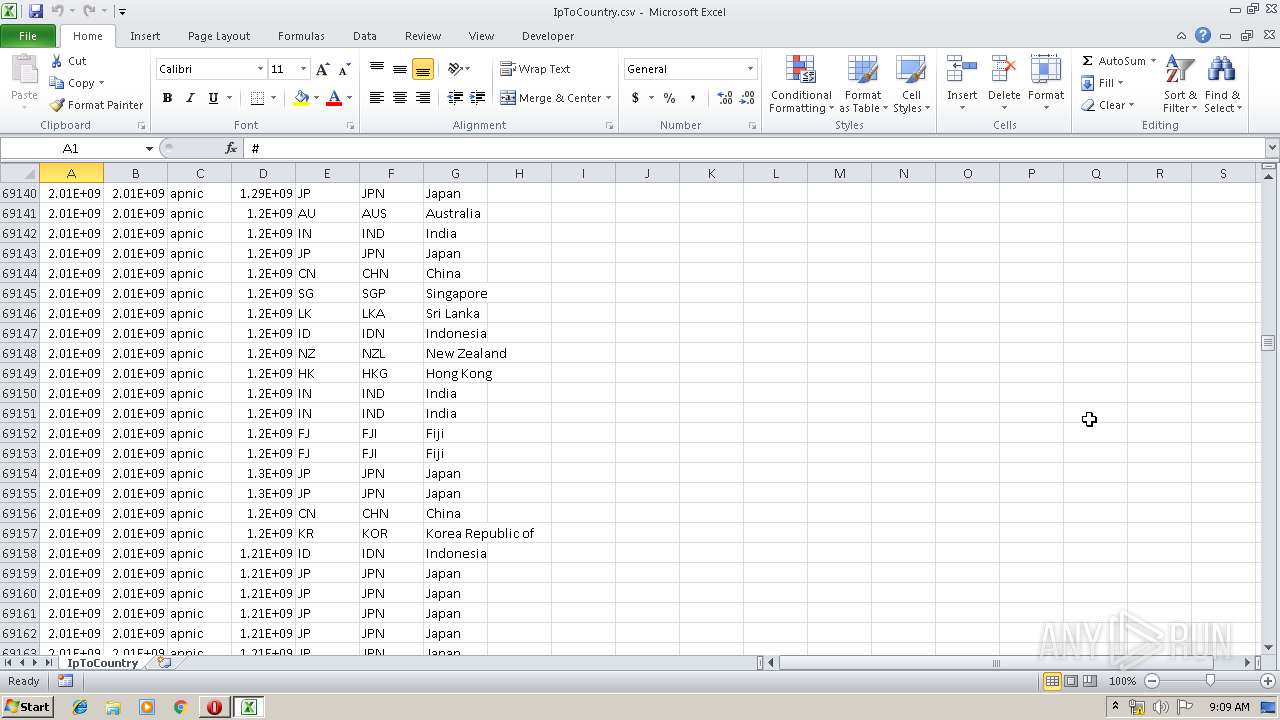Switch to Normal view in status bar

click(x=1052, y=681)
